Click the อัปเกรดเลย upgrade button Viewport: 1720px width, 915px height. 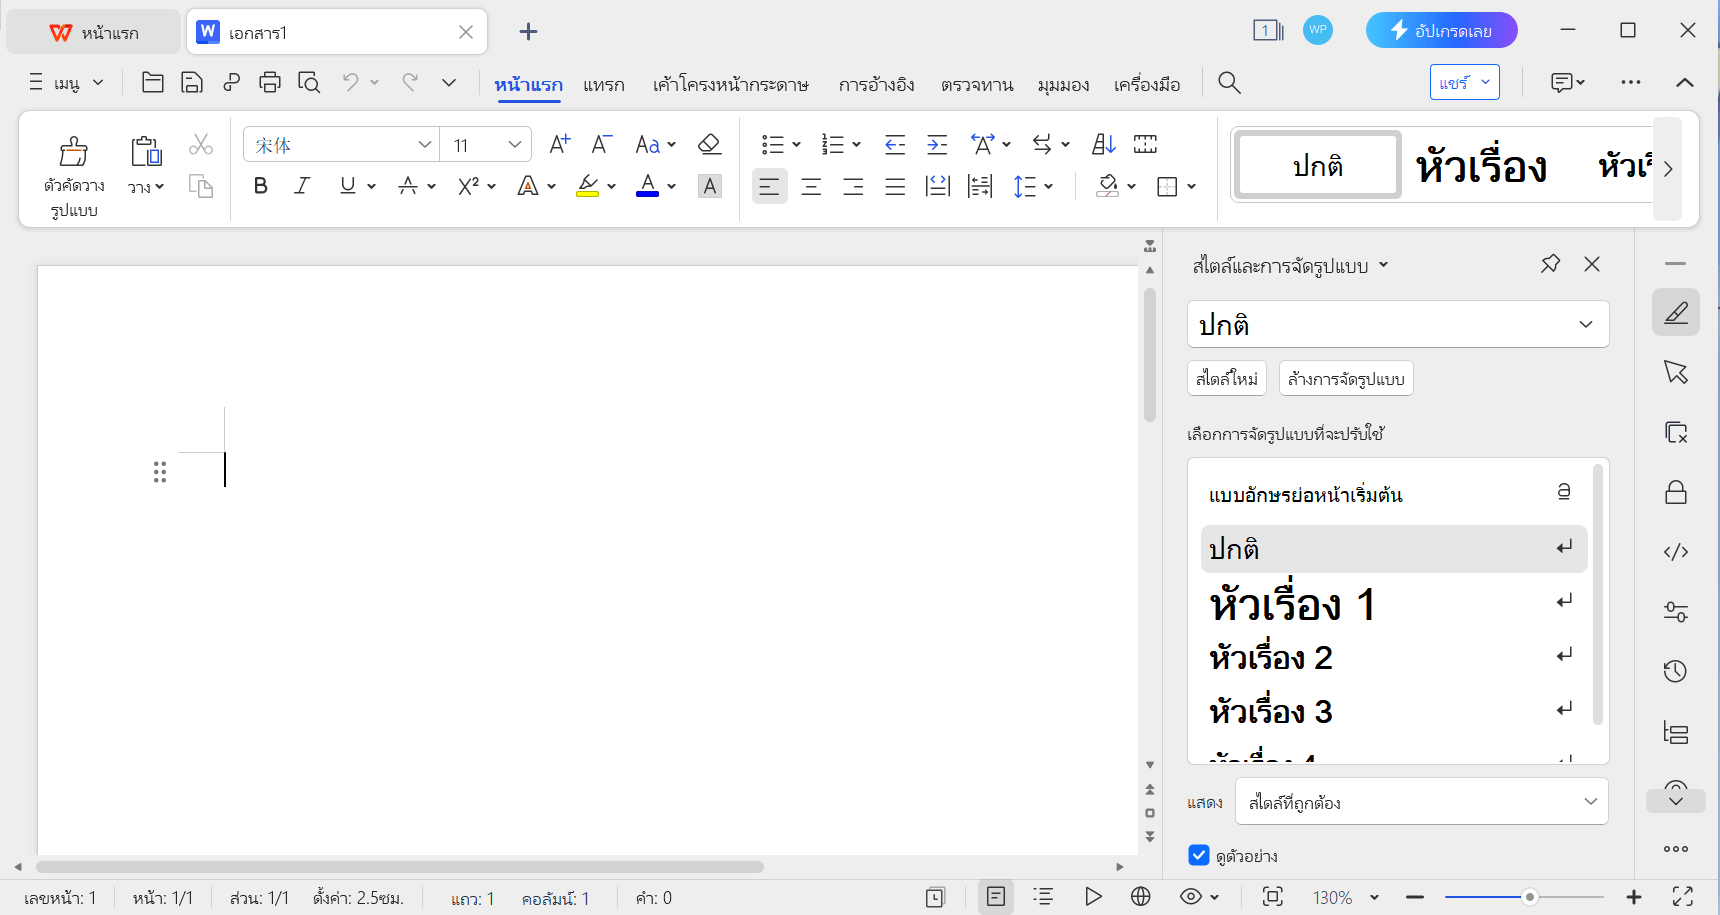(1442, 30)
